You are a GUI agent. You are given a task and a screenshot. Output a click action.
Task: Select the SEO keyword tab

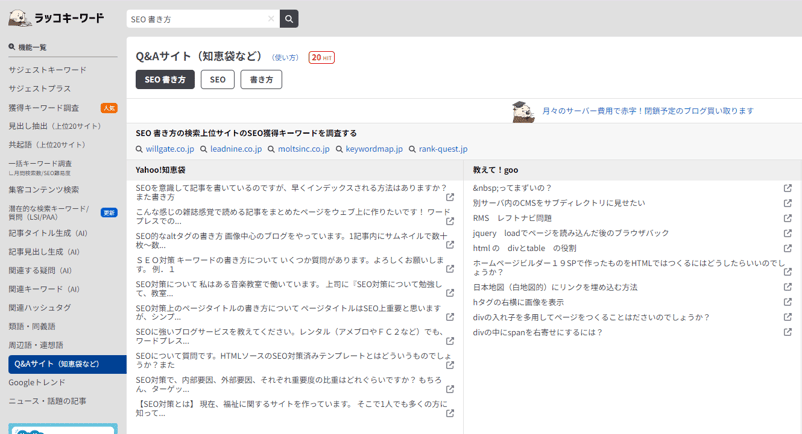[217, 79]
